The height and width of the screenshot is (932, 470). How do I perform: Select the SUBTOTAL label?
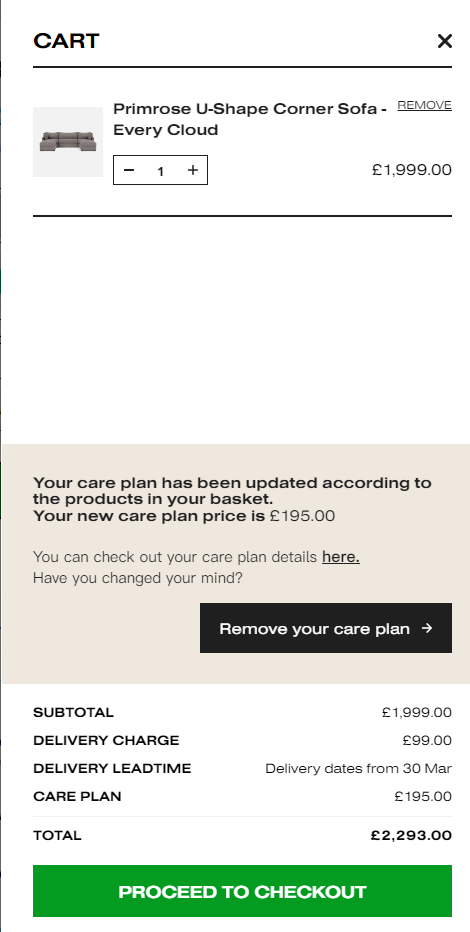[x=73, y=712]
